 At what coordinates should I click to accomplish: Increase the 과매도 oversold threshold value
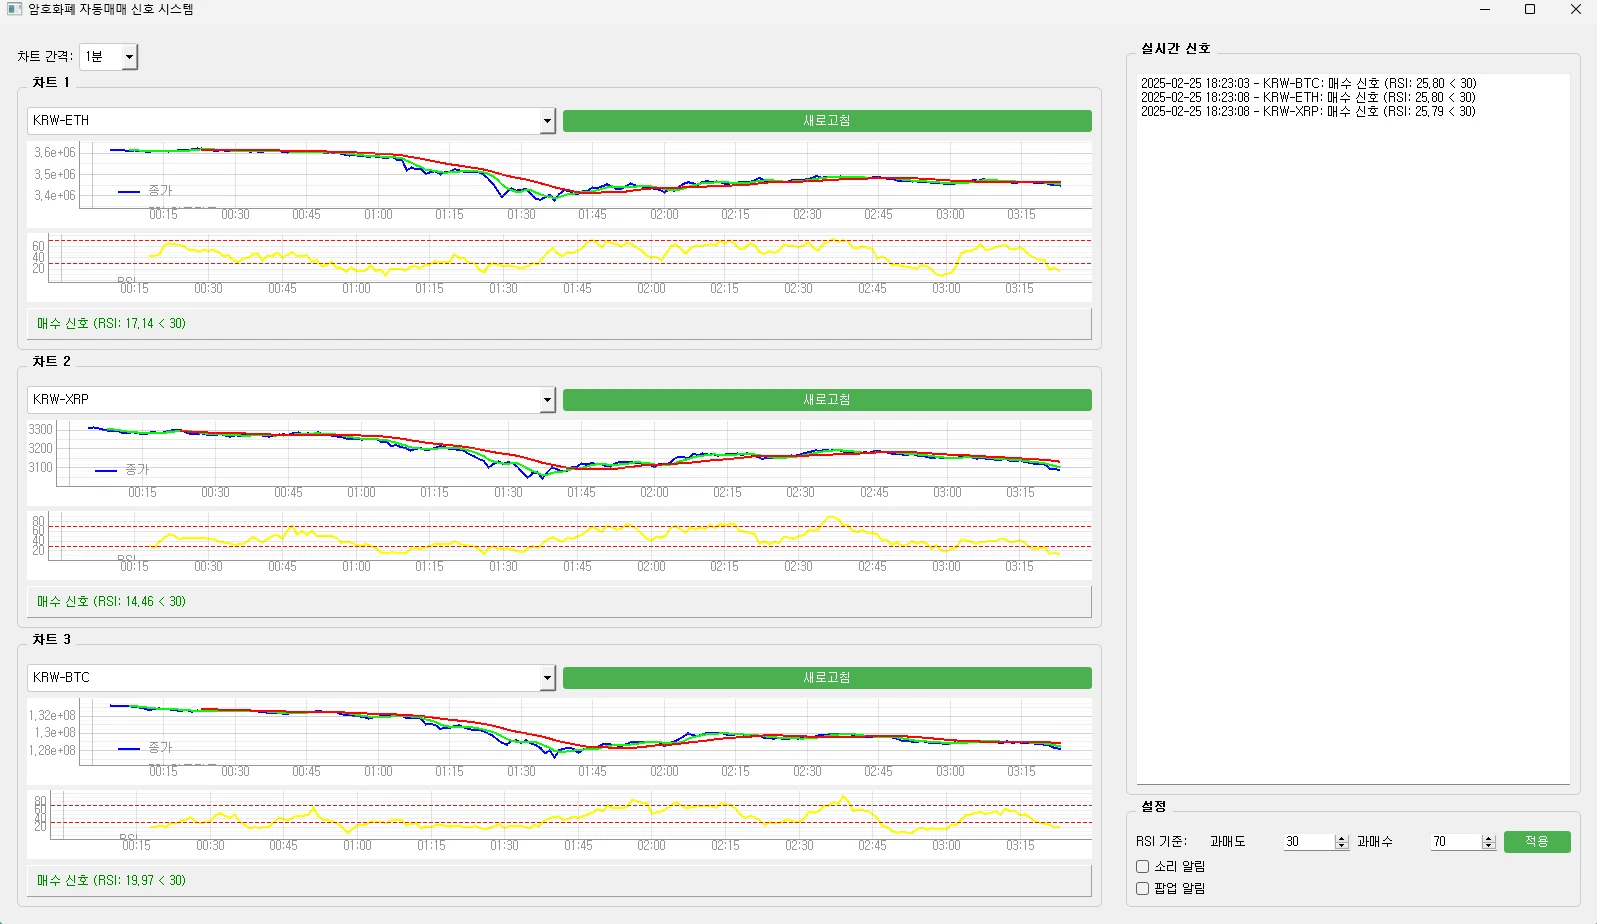tap(1342, 838)
